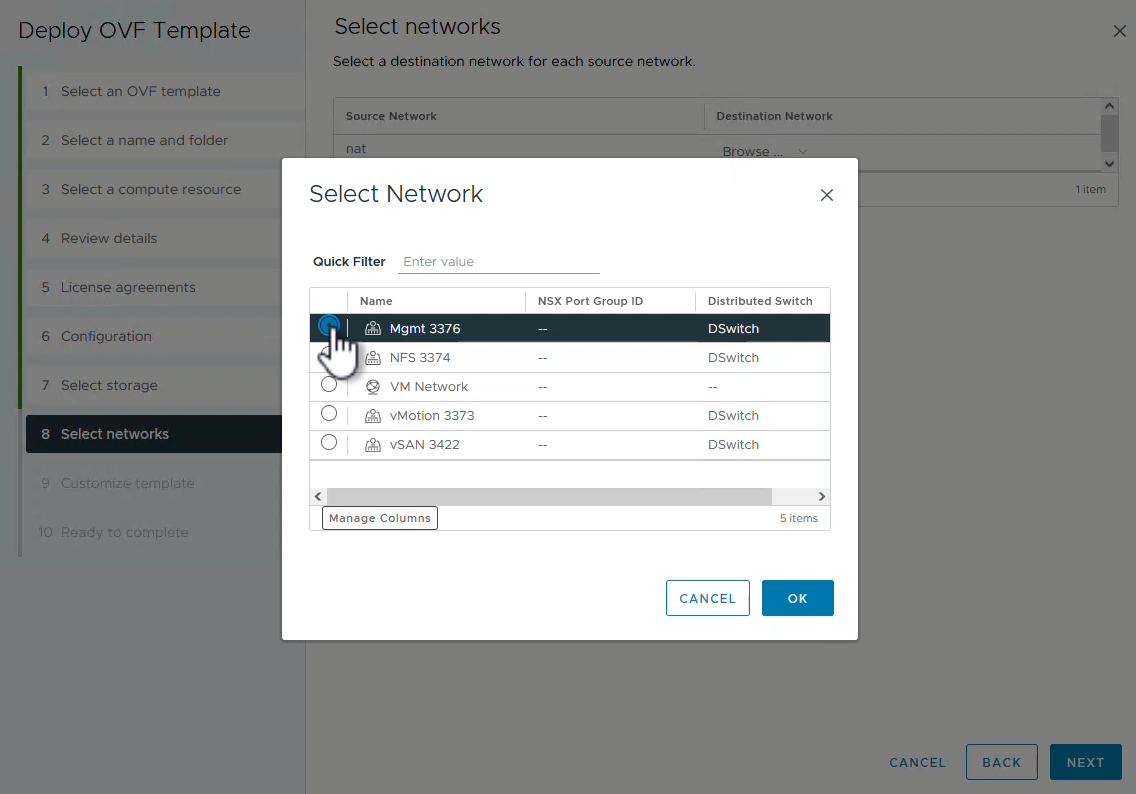Click the Mgmt 3376 port group icon
Viewport: 1136px width, 794px height.
point(373,329)
